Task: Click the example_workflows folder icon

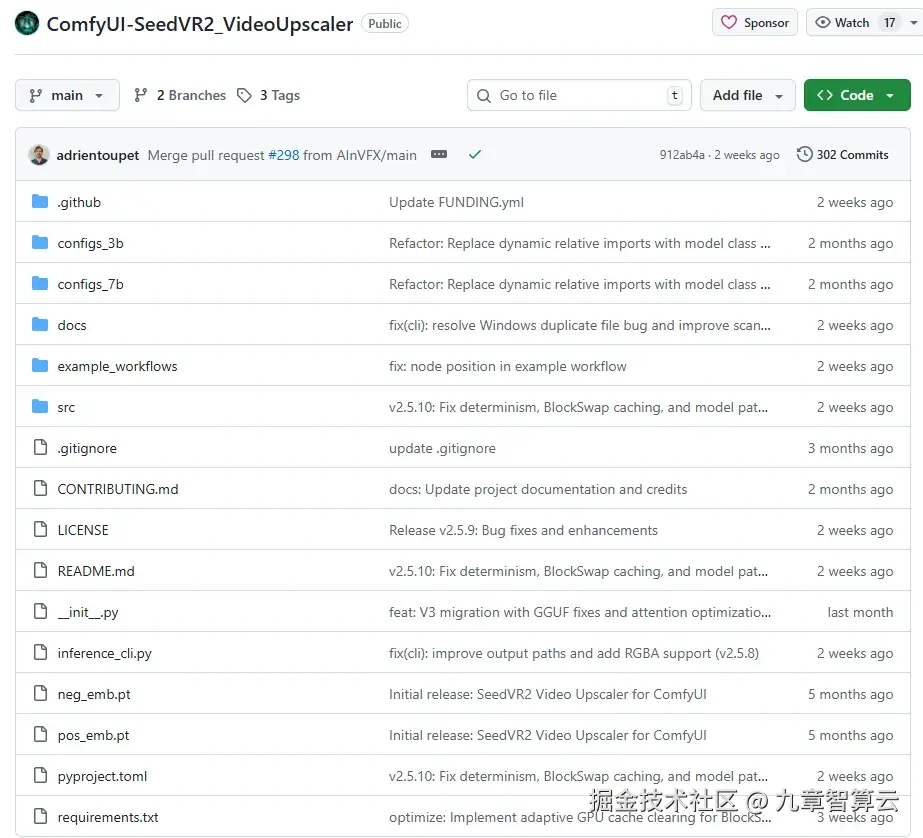Action: tap(40, 365)
